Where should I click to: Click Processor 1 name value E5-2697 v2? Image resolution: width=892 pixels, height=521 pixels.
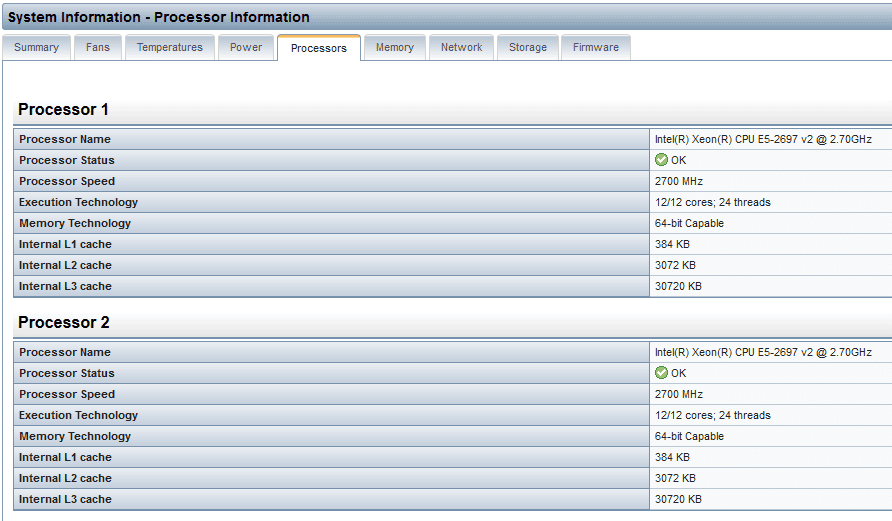pos(763,139)
